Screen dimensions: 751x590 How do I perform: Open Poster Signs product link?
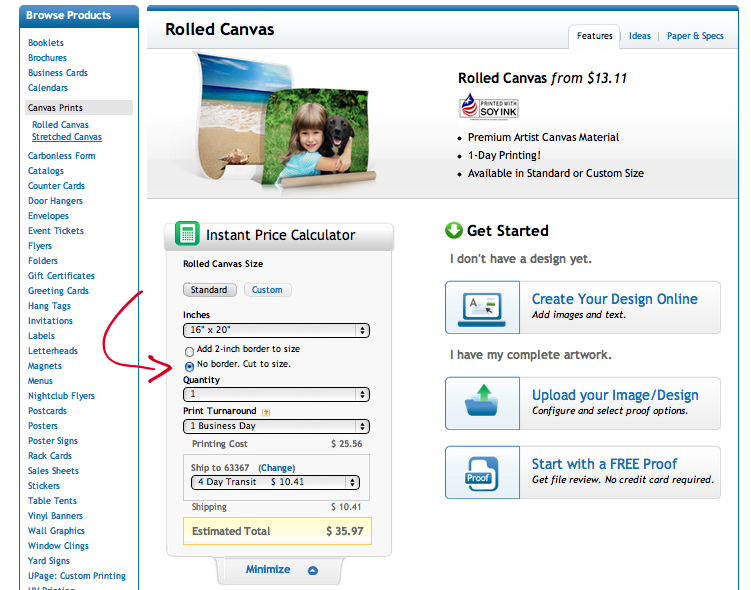53,441
